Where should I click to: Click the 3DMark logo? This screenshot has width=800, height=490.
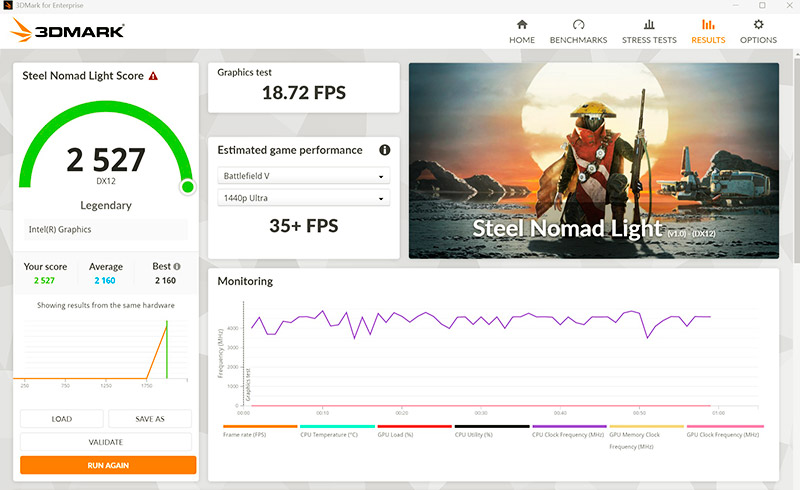[68, 30]
